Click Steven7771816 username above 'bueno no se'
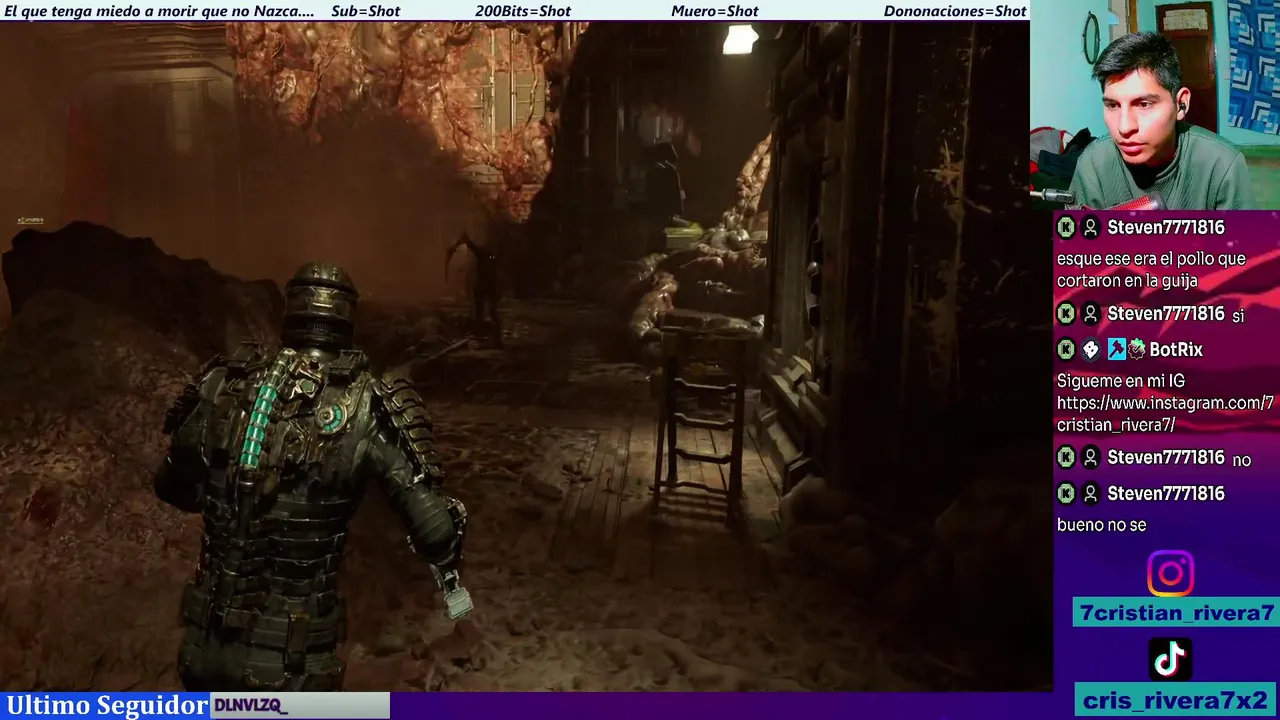This screenshot has height=720, width=1280. tap(1166, 494)
